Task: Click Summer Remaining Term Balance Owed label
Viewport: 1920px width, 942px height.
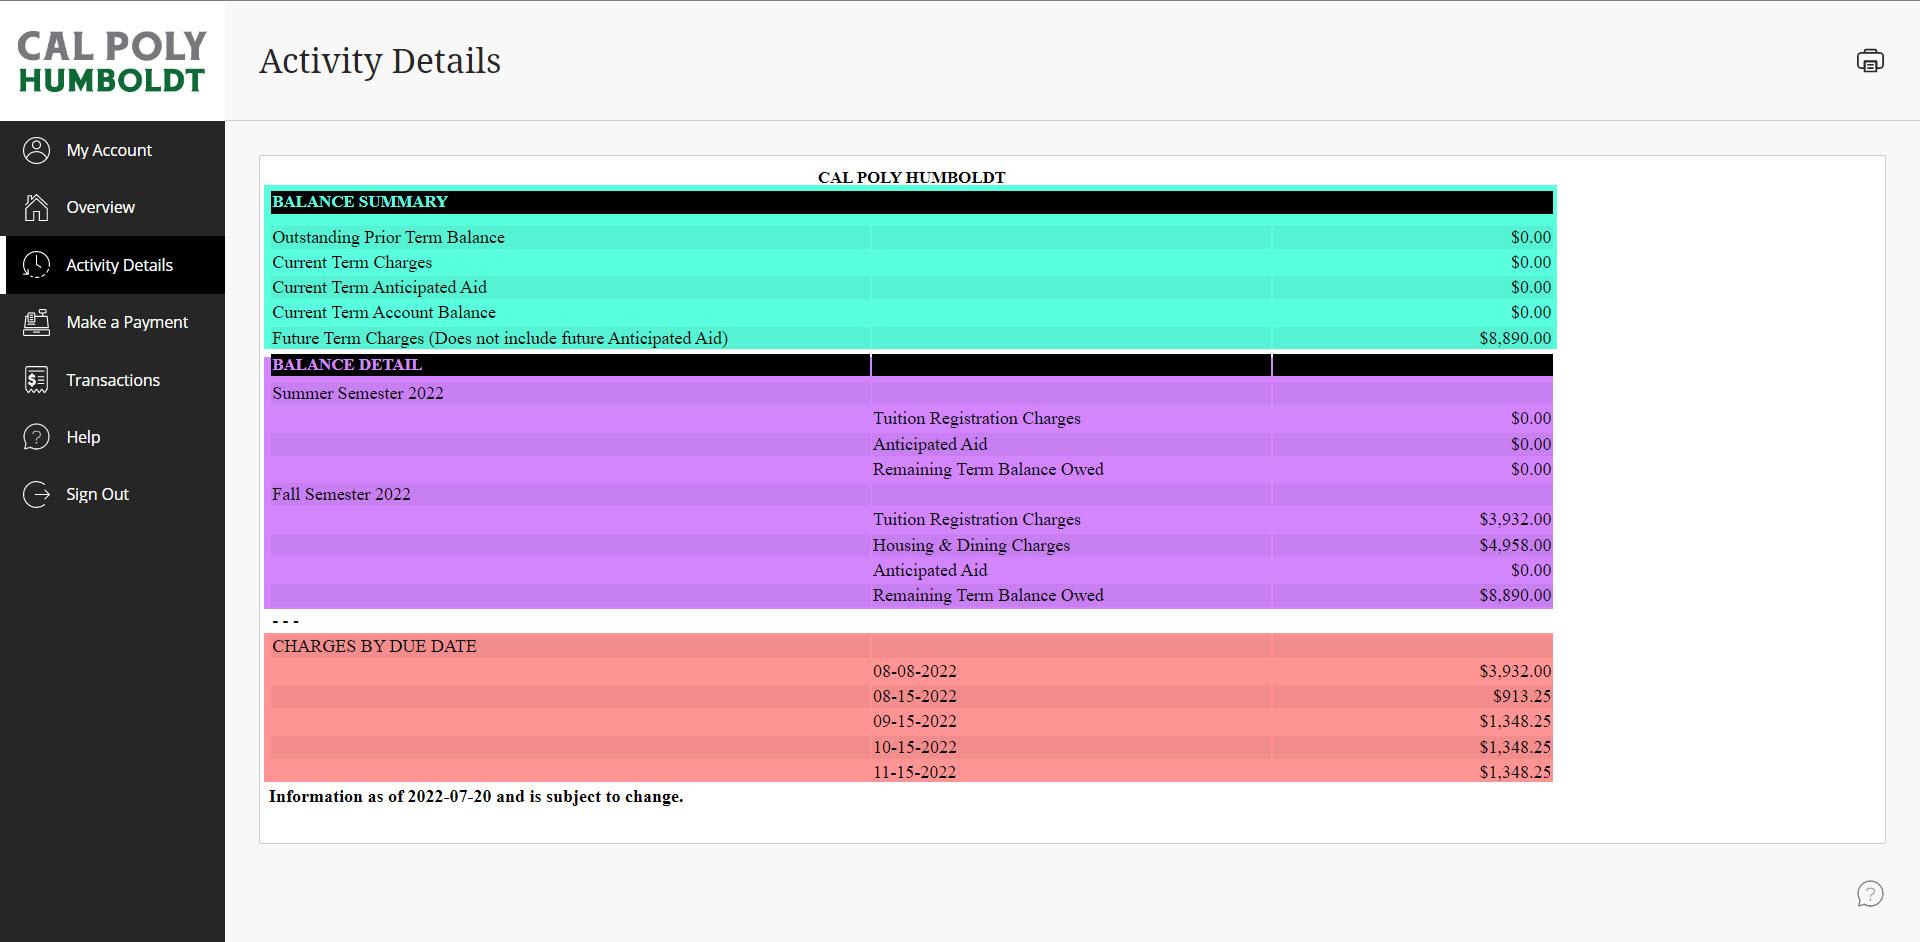Action: pos(988,469)
